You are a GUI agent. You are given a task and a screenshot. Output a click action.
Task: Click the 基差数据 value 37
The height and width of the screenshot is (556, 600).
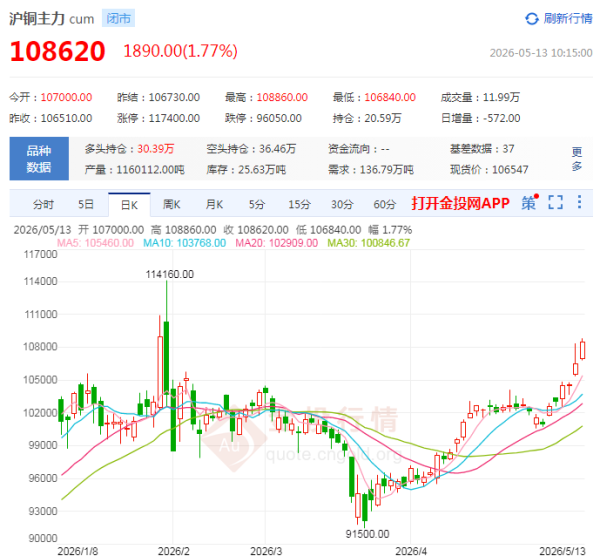tap(508, 148)
